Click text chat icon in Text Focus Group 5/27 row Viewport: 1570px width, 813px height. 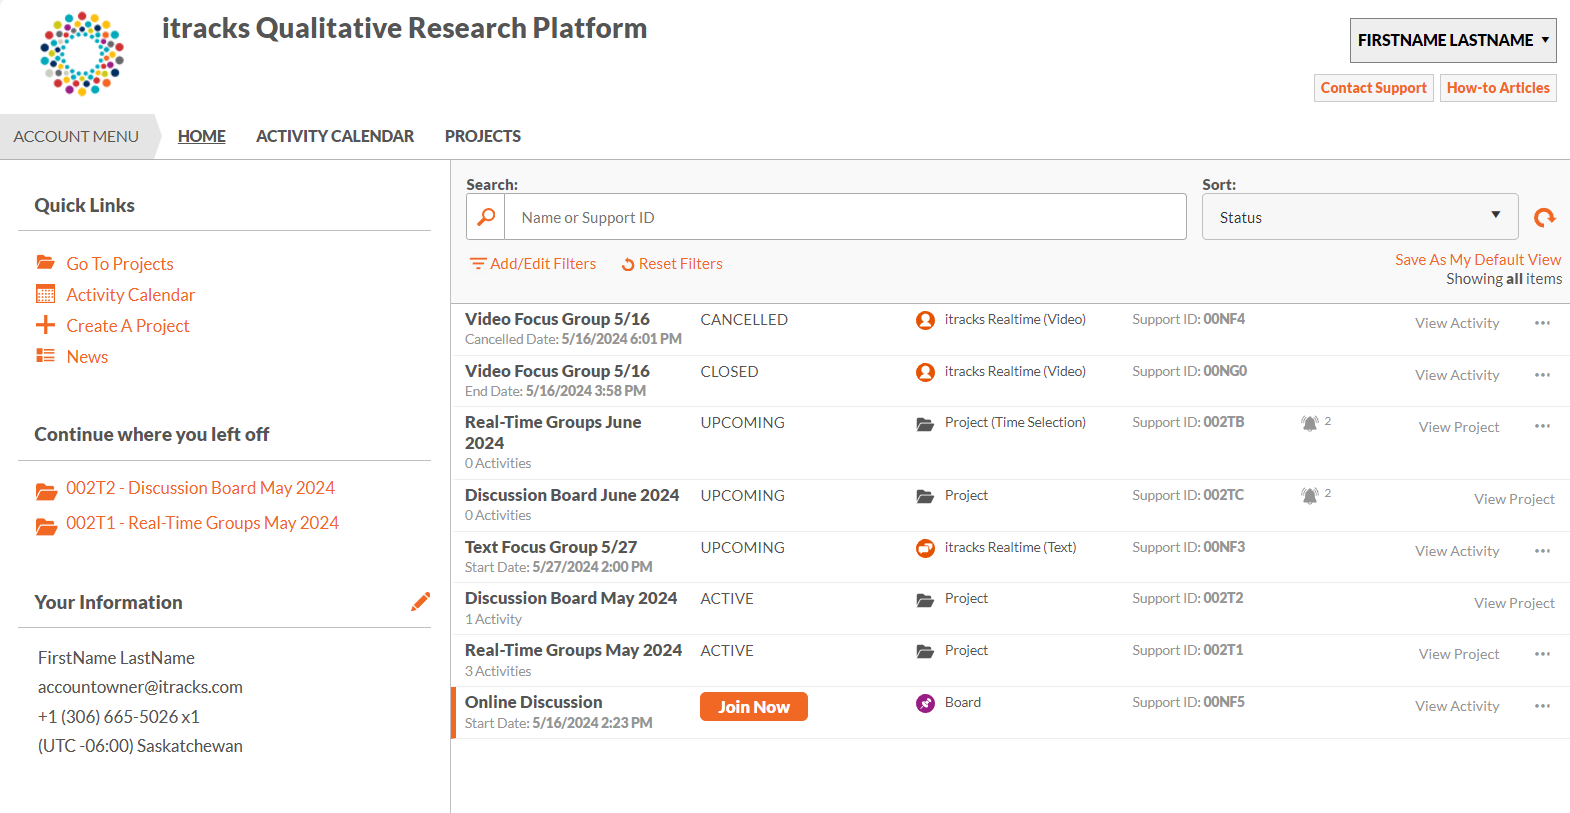(925, 548)
